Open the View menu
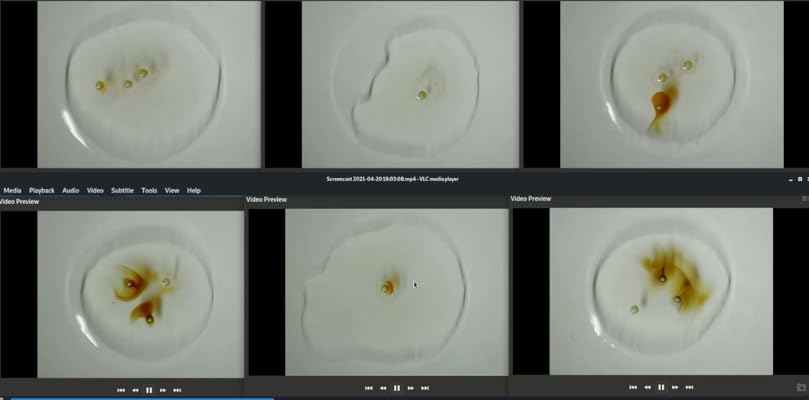 (x=172, y=190)
